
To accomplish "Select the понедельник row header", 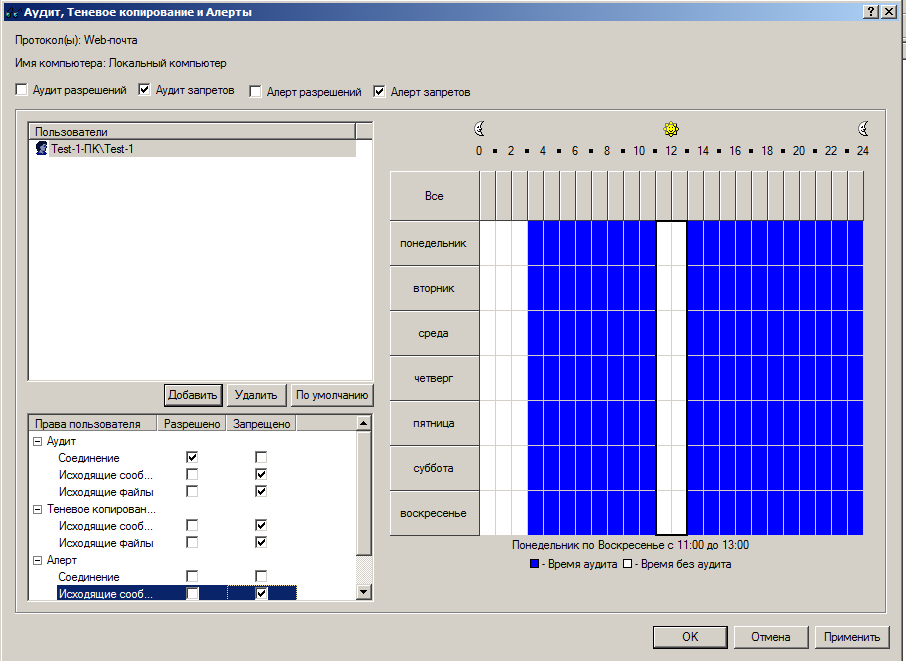I will tap(433, 243).
